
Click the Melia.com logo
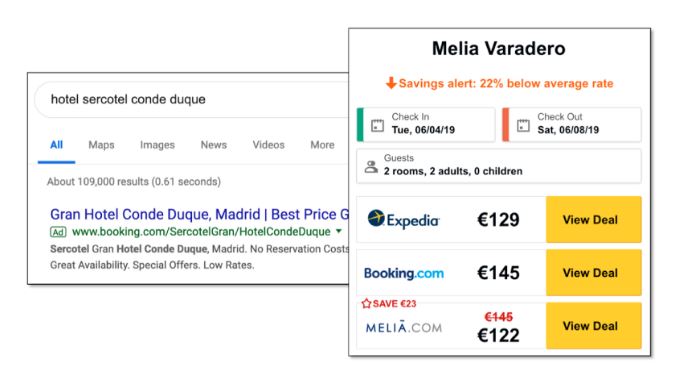coord(403,327)
